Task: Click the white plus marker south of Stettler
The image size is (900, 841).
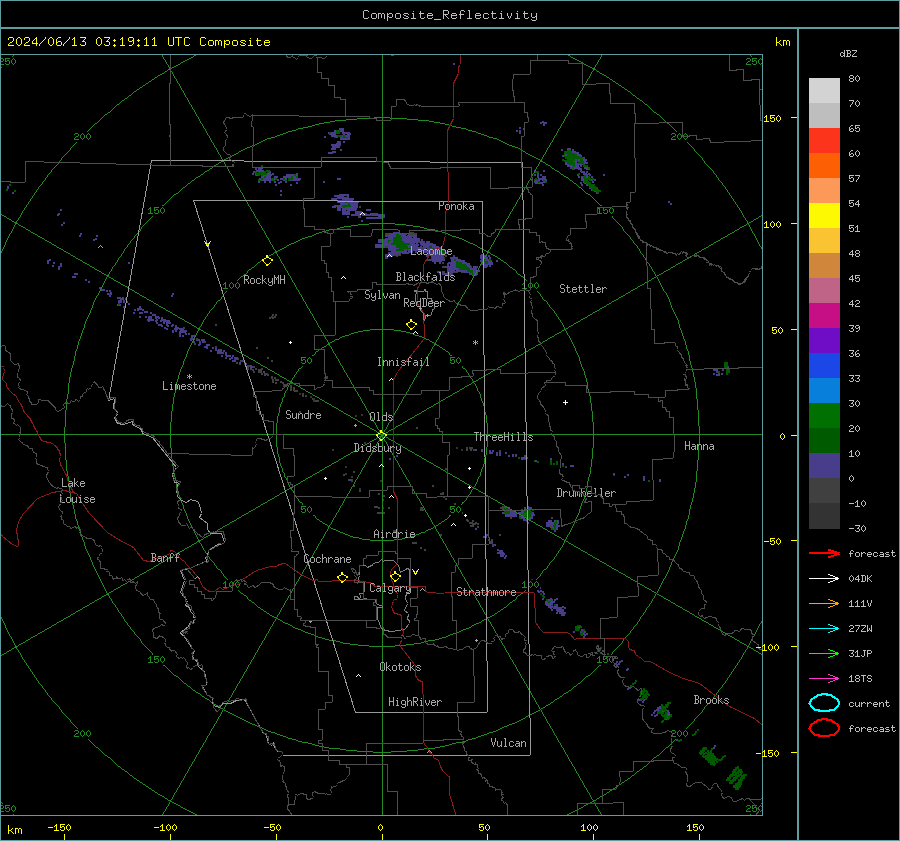Action: click(565, 402)
